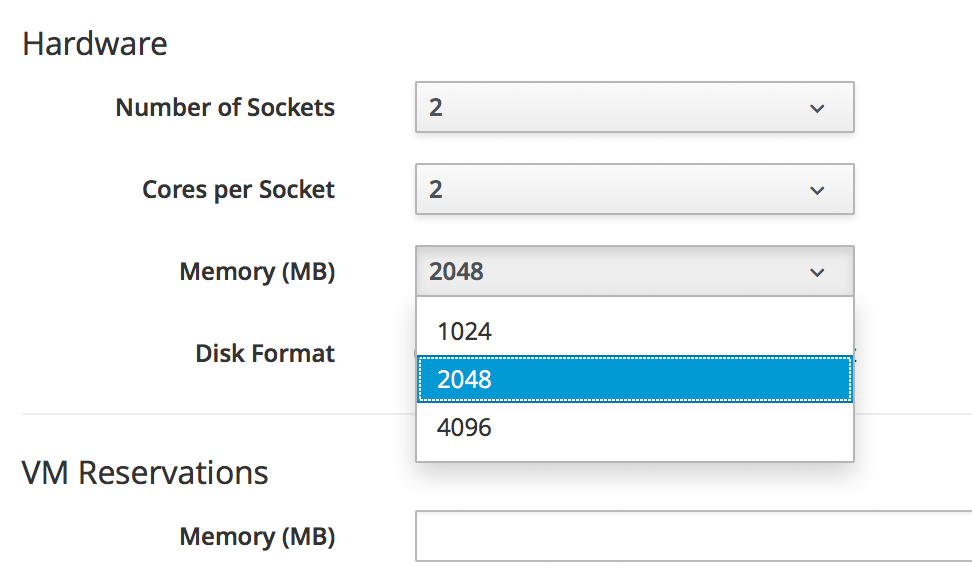Click the value 2 in Cores per Socket
The height and width of the screenshot is (586, 972).
pyautogui.click(x=436, y=190)
